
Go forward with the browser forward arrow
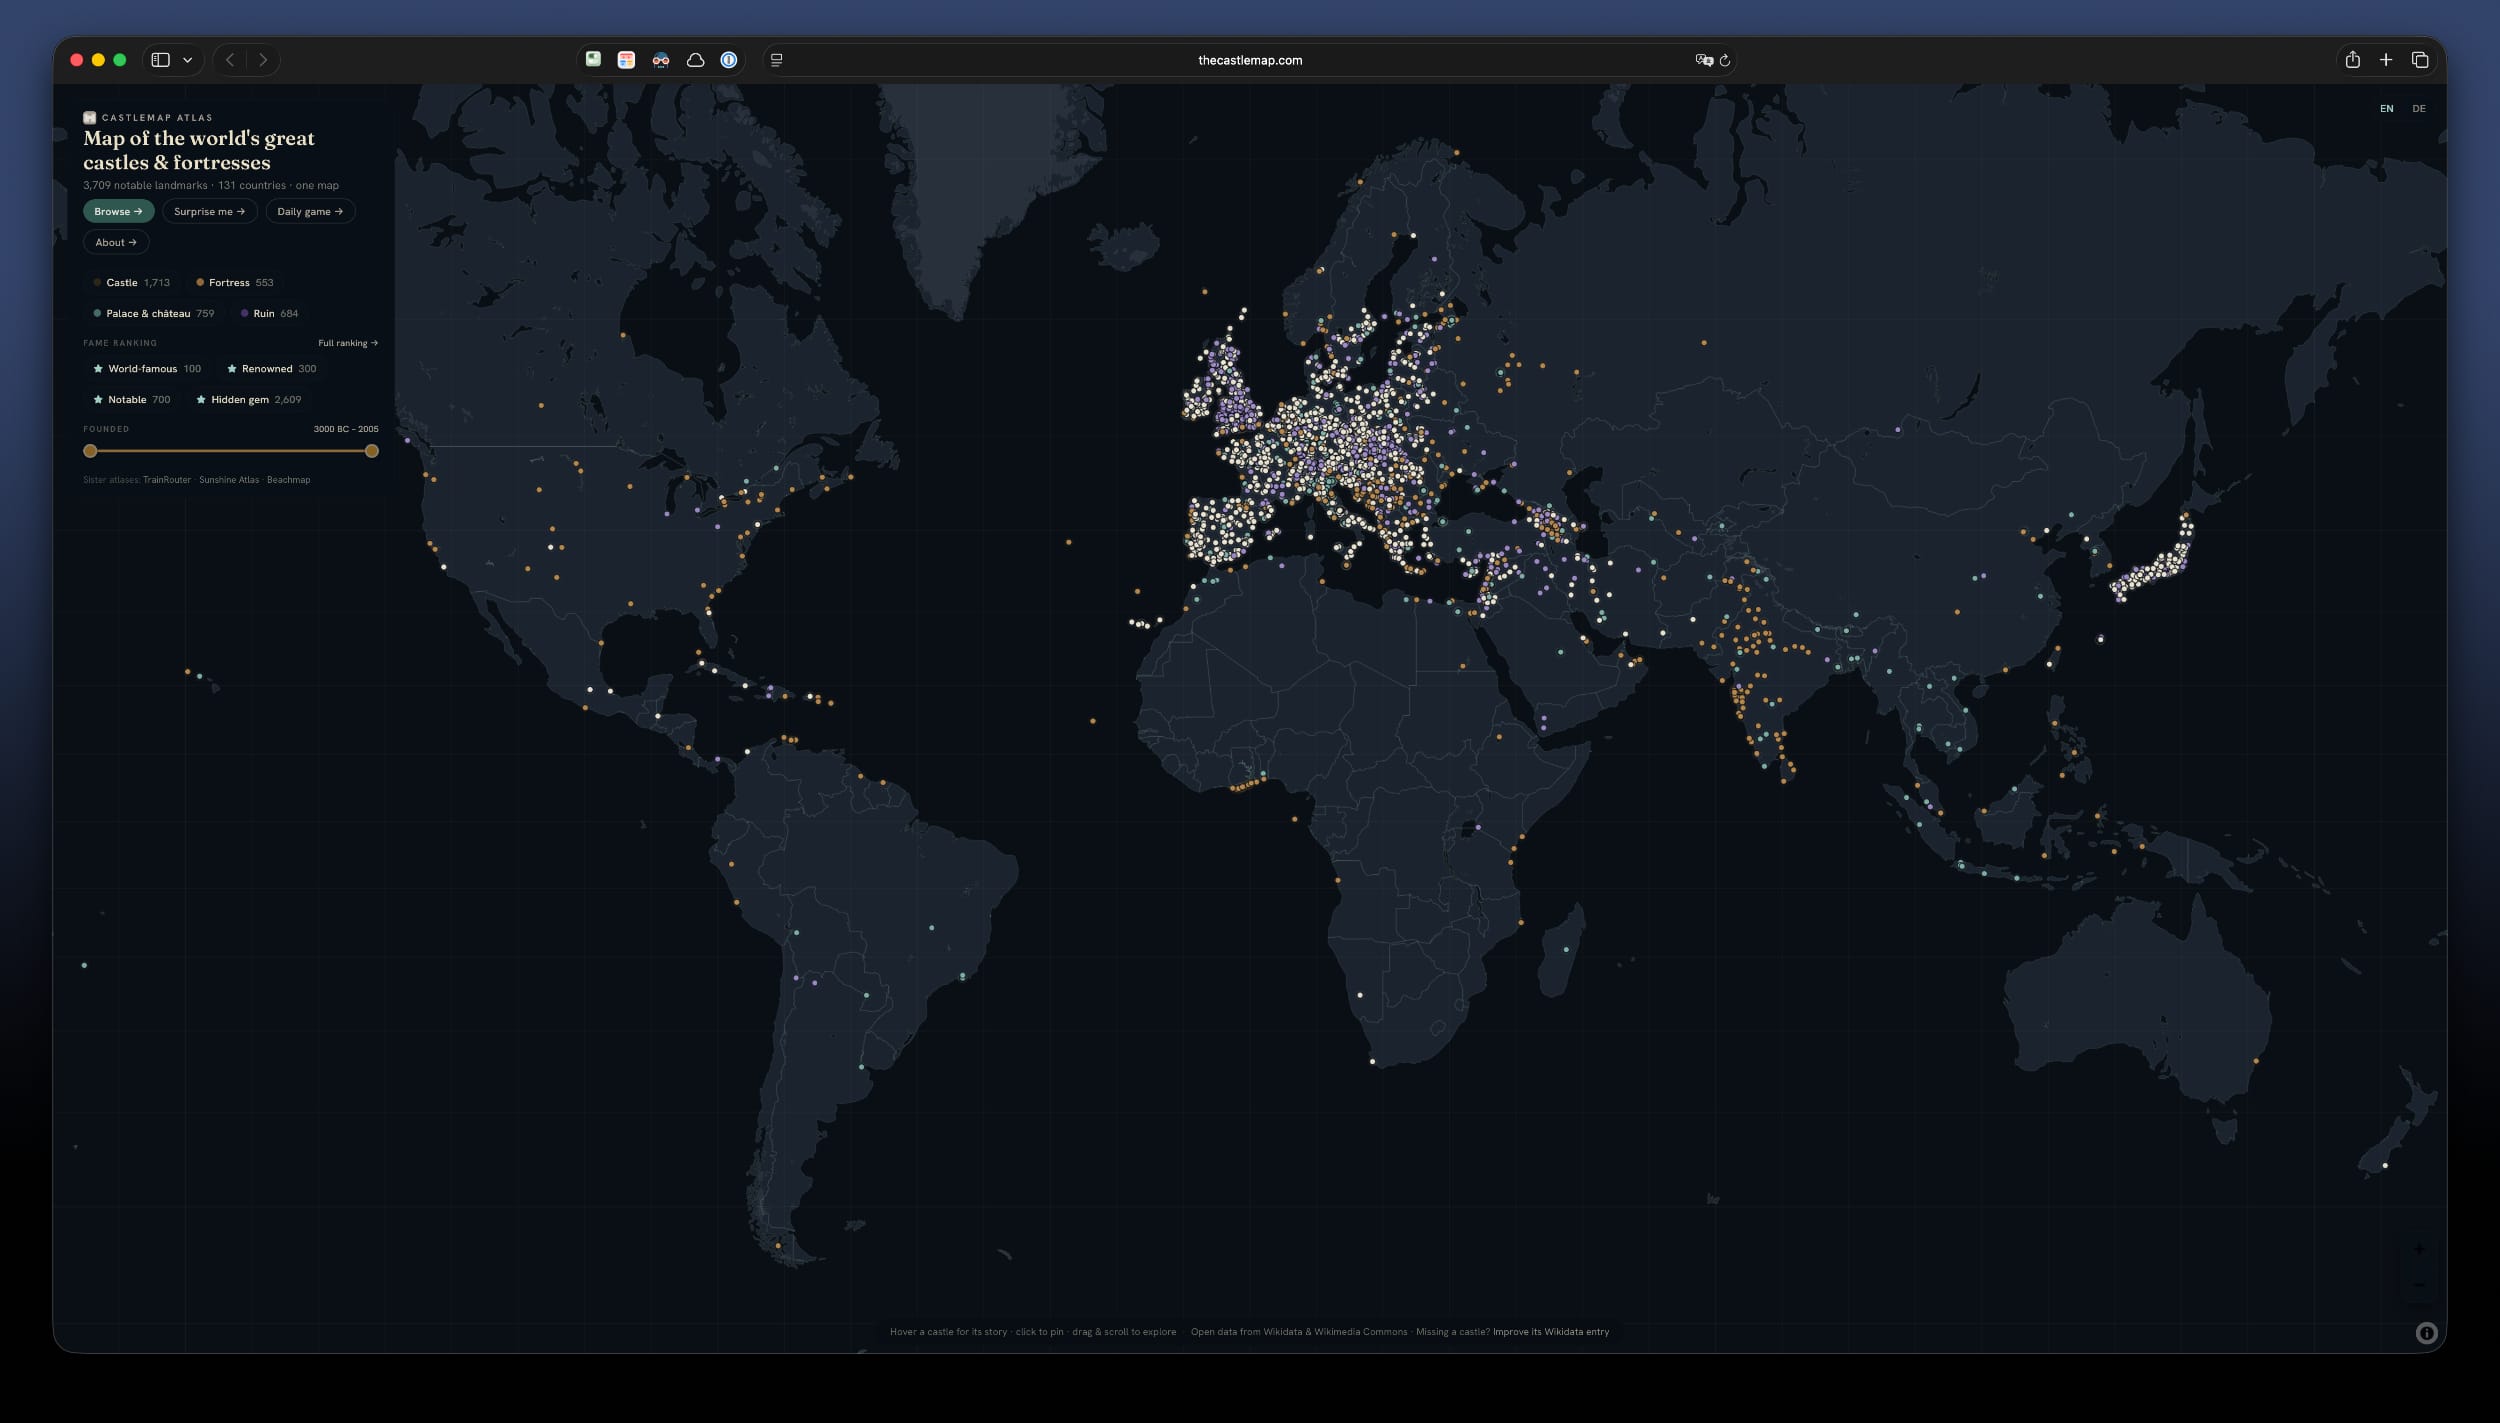click(x=263, y=60)
